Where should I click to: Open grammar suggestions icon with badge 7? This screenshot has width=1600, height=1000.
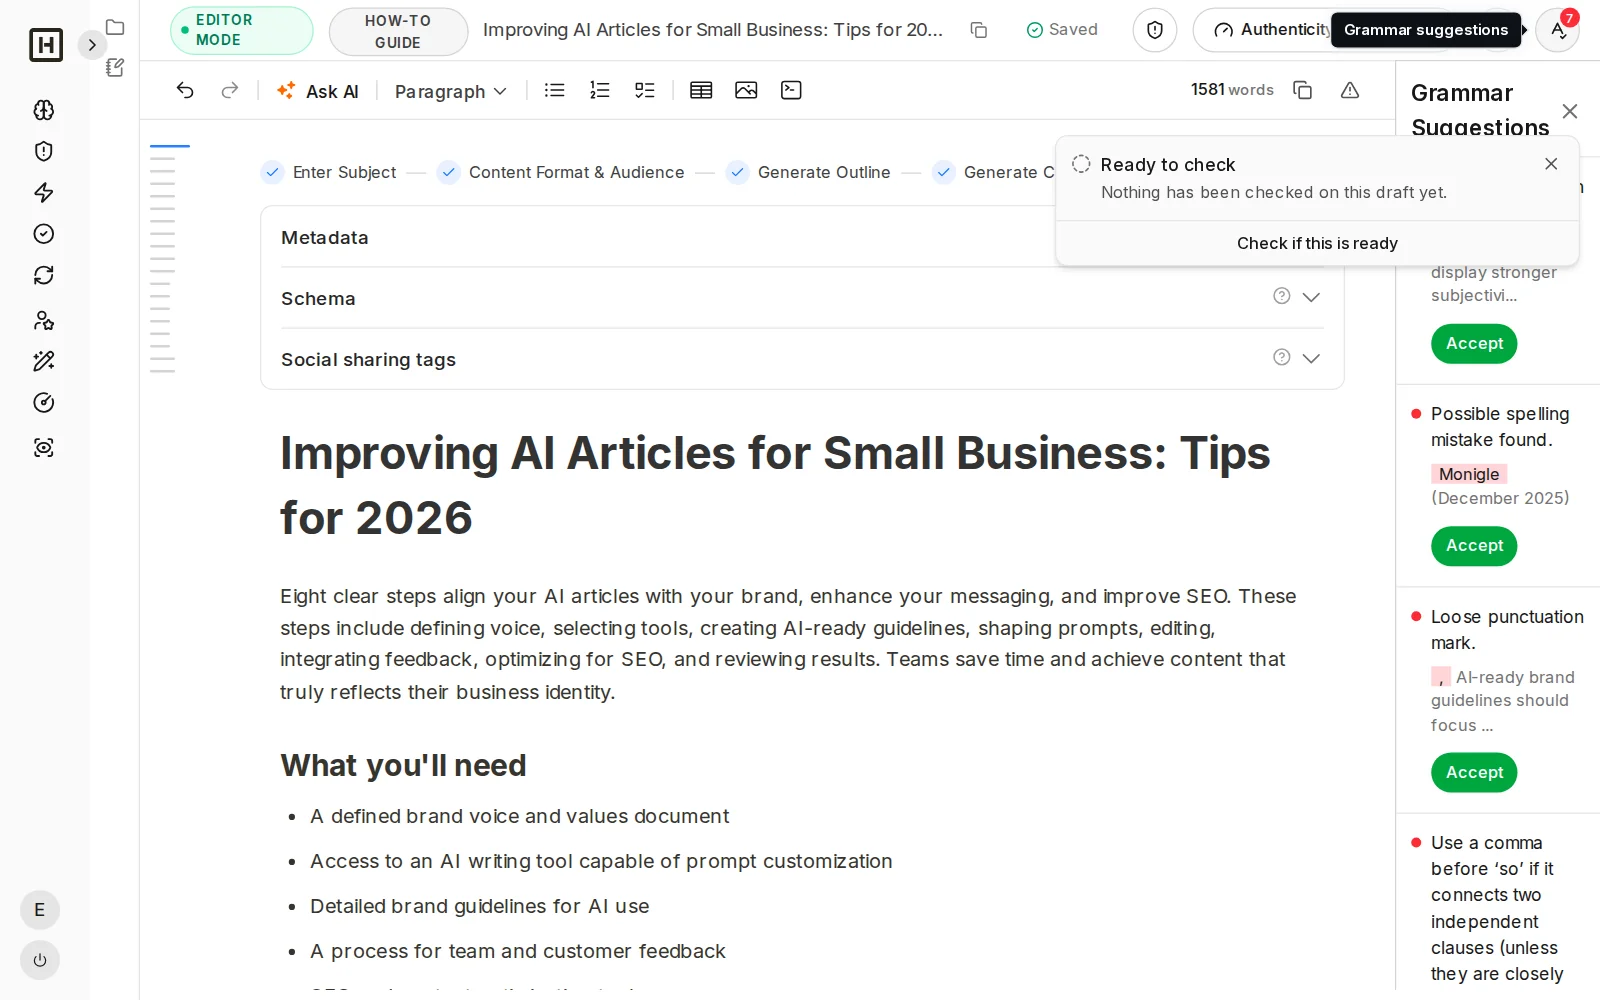pyautogui.click(x=1557, y=30)
